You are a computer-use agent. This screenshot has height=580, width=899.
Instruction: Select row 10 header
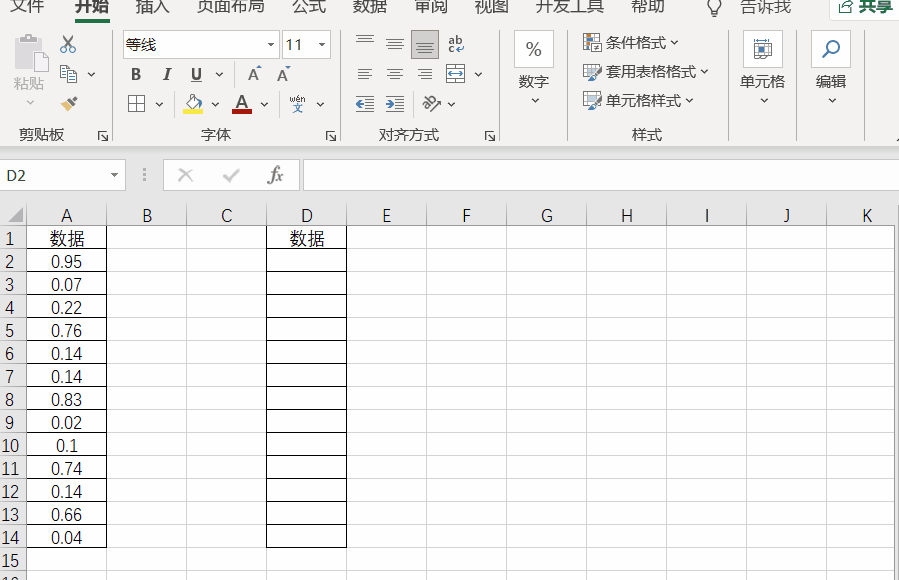coord(13,445)
